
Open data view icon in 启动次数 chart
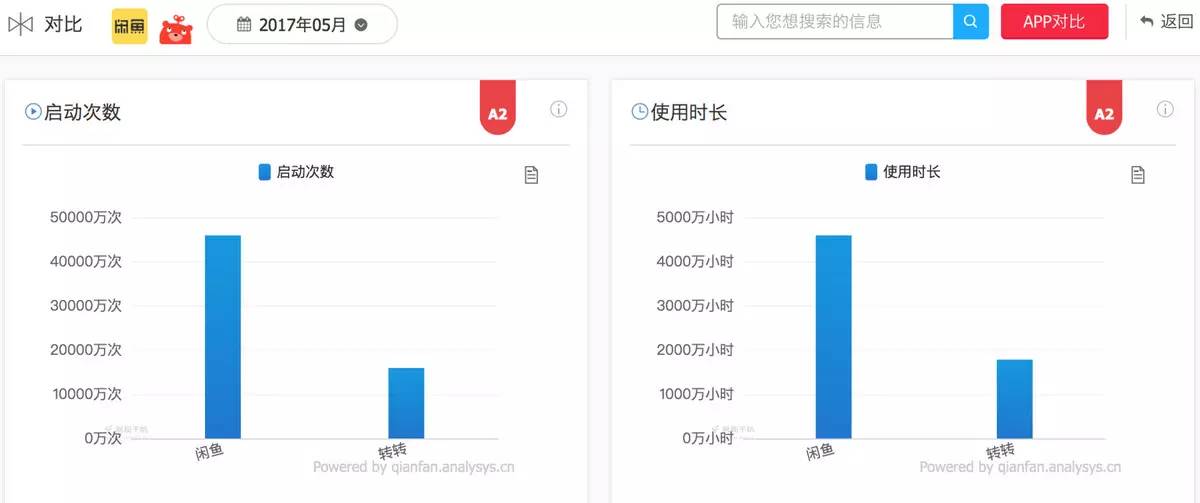531,175
